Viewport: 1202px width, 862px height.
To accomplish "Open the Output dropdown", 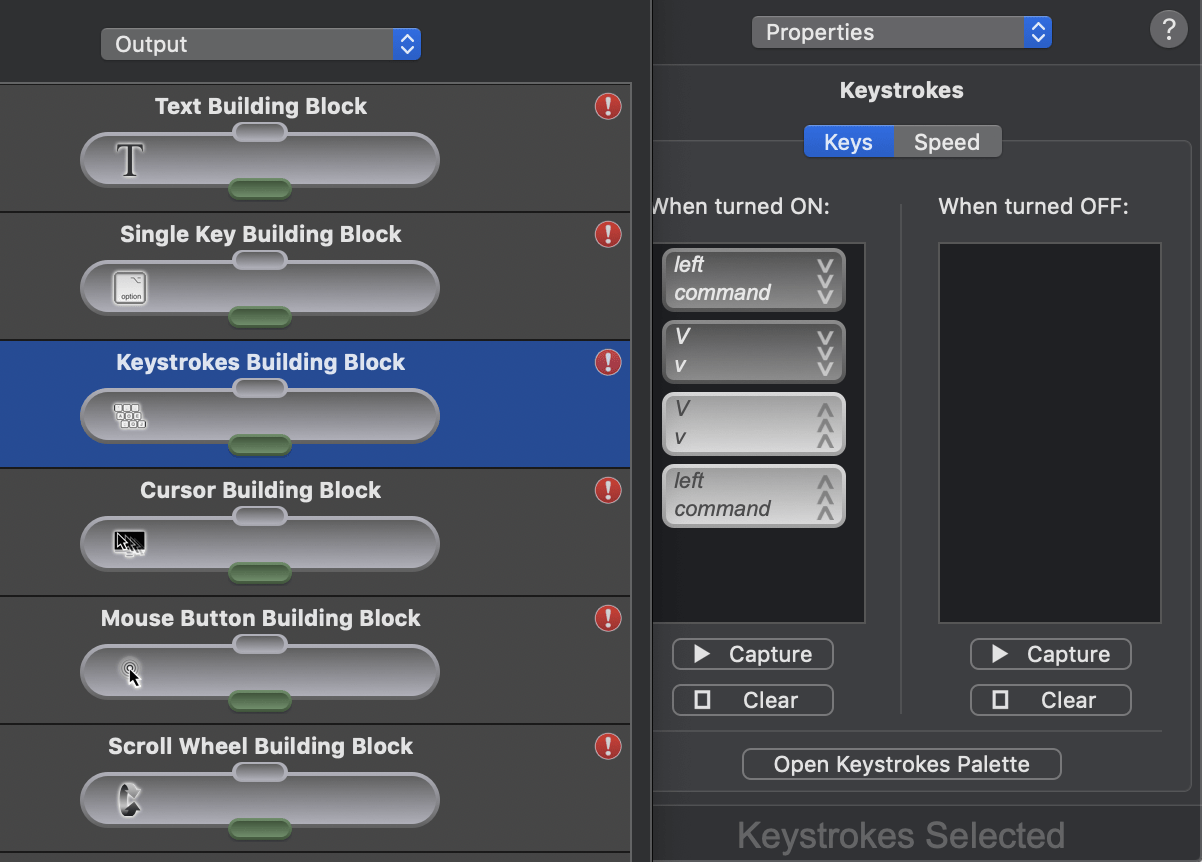I will click(260, 44).
